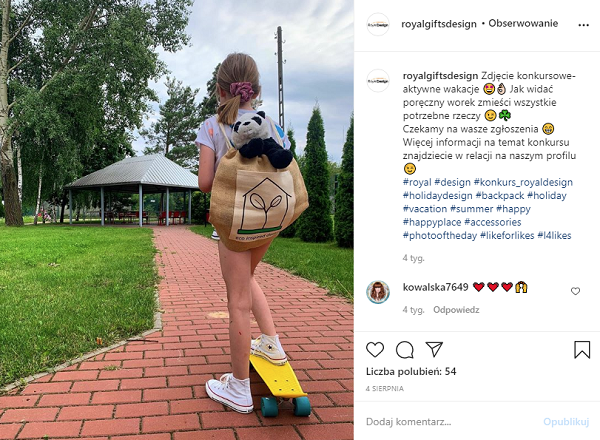Focus the Dodaj komentarz field
The width and height of the screenshot is (600, 440).
point(452,422)
